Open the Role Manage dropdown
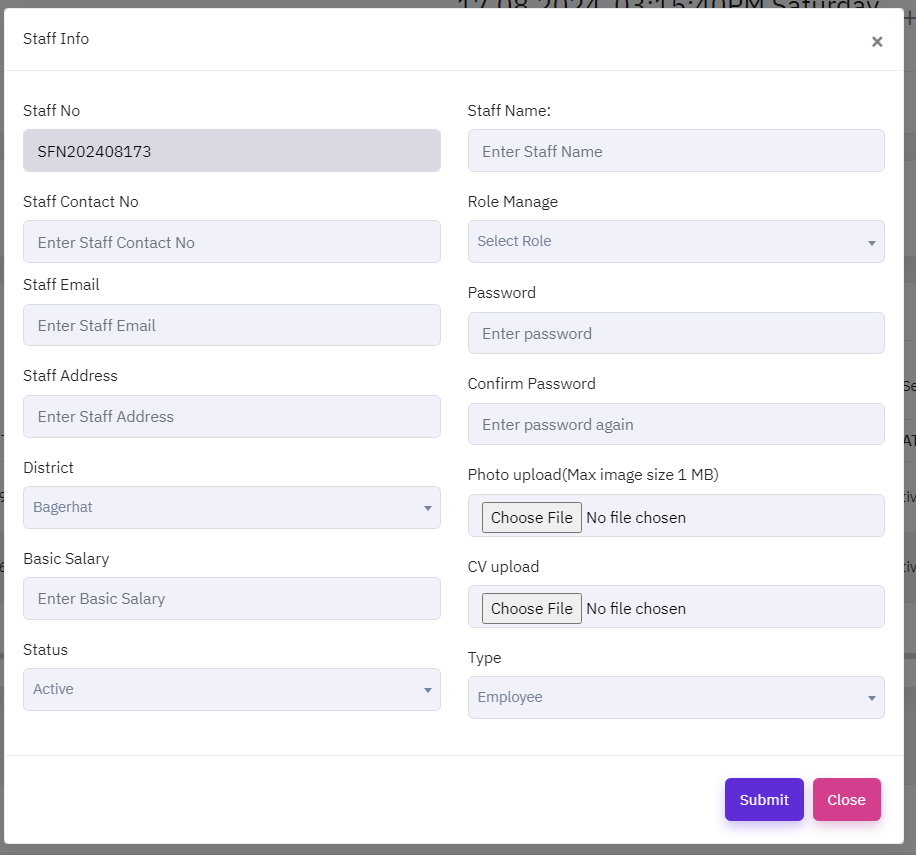 [676, 242]
